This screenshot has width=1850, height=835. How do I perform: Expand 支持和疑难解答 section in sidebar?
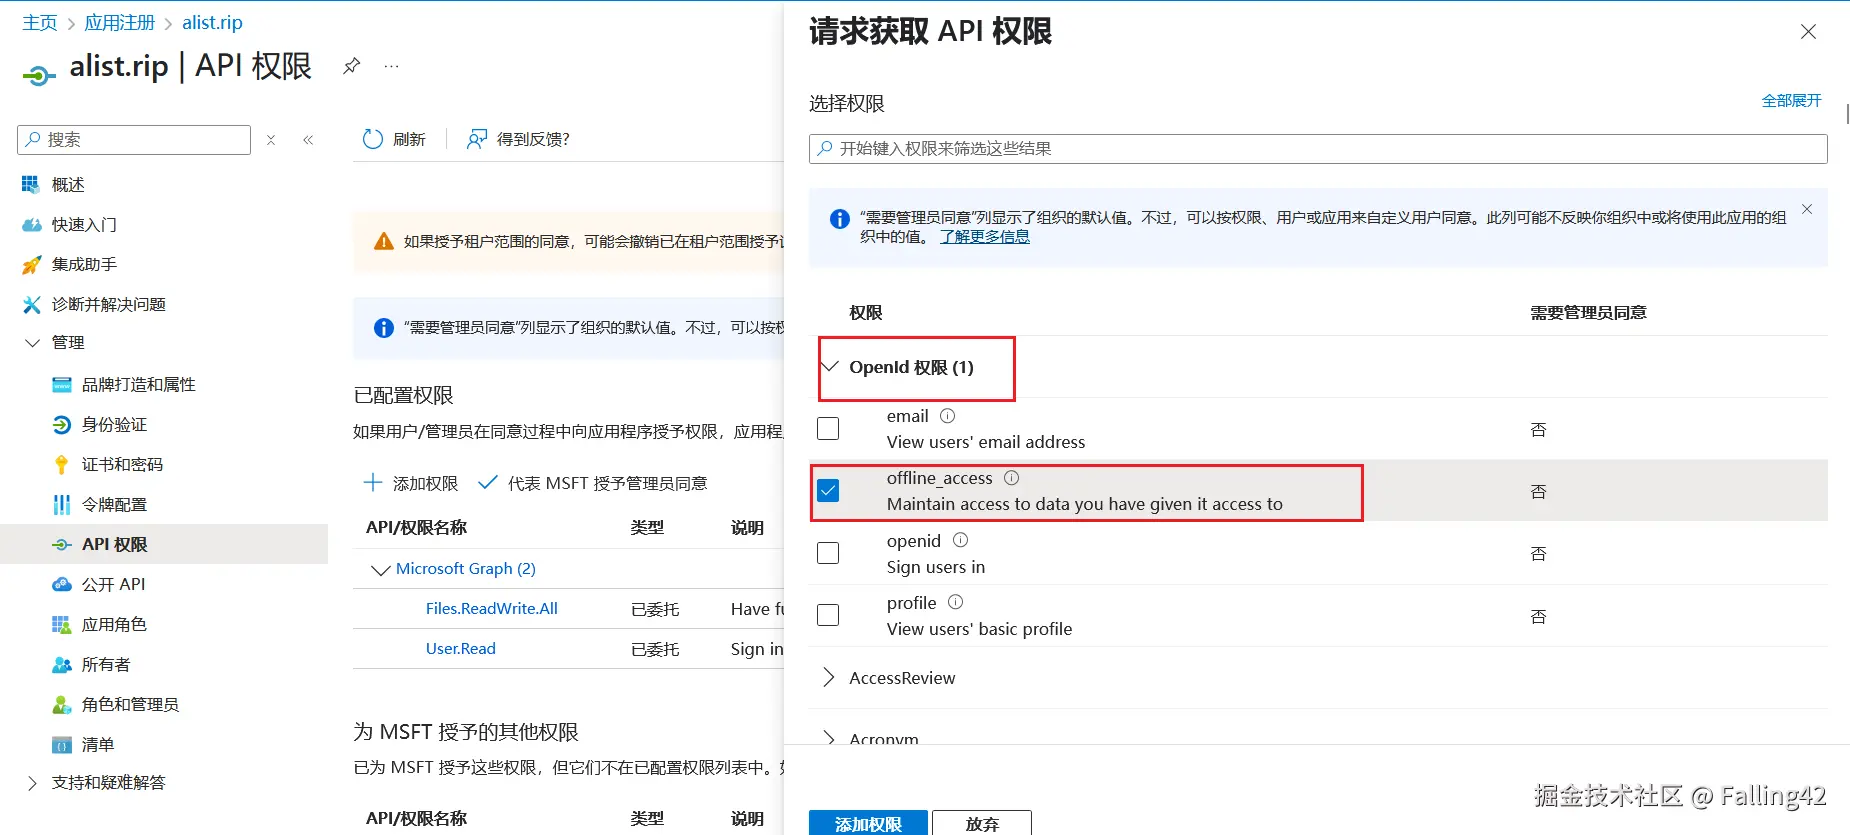32,782
